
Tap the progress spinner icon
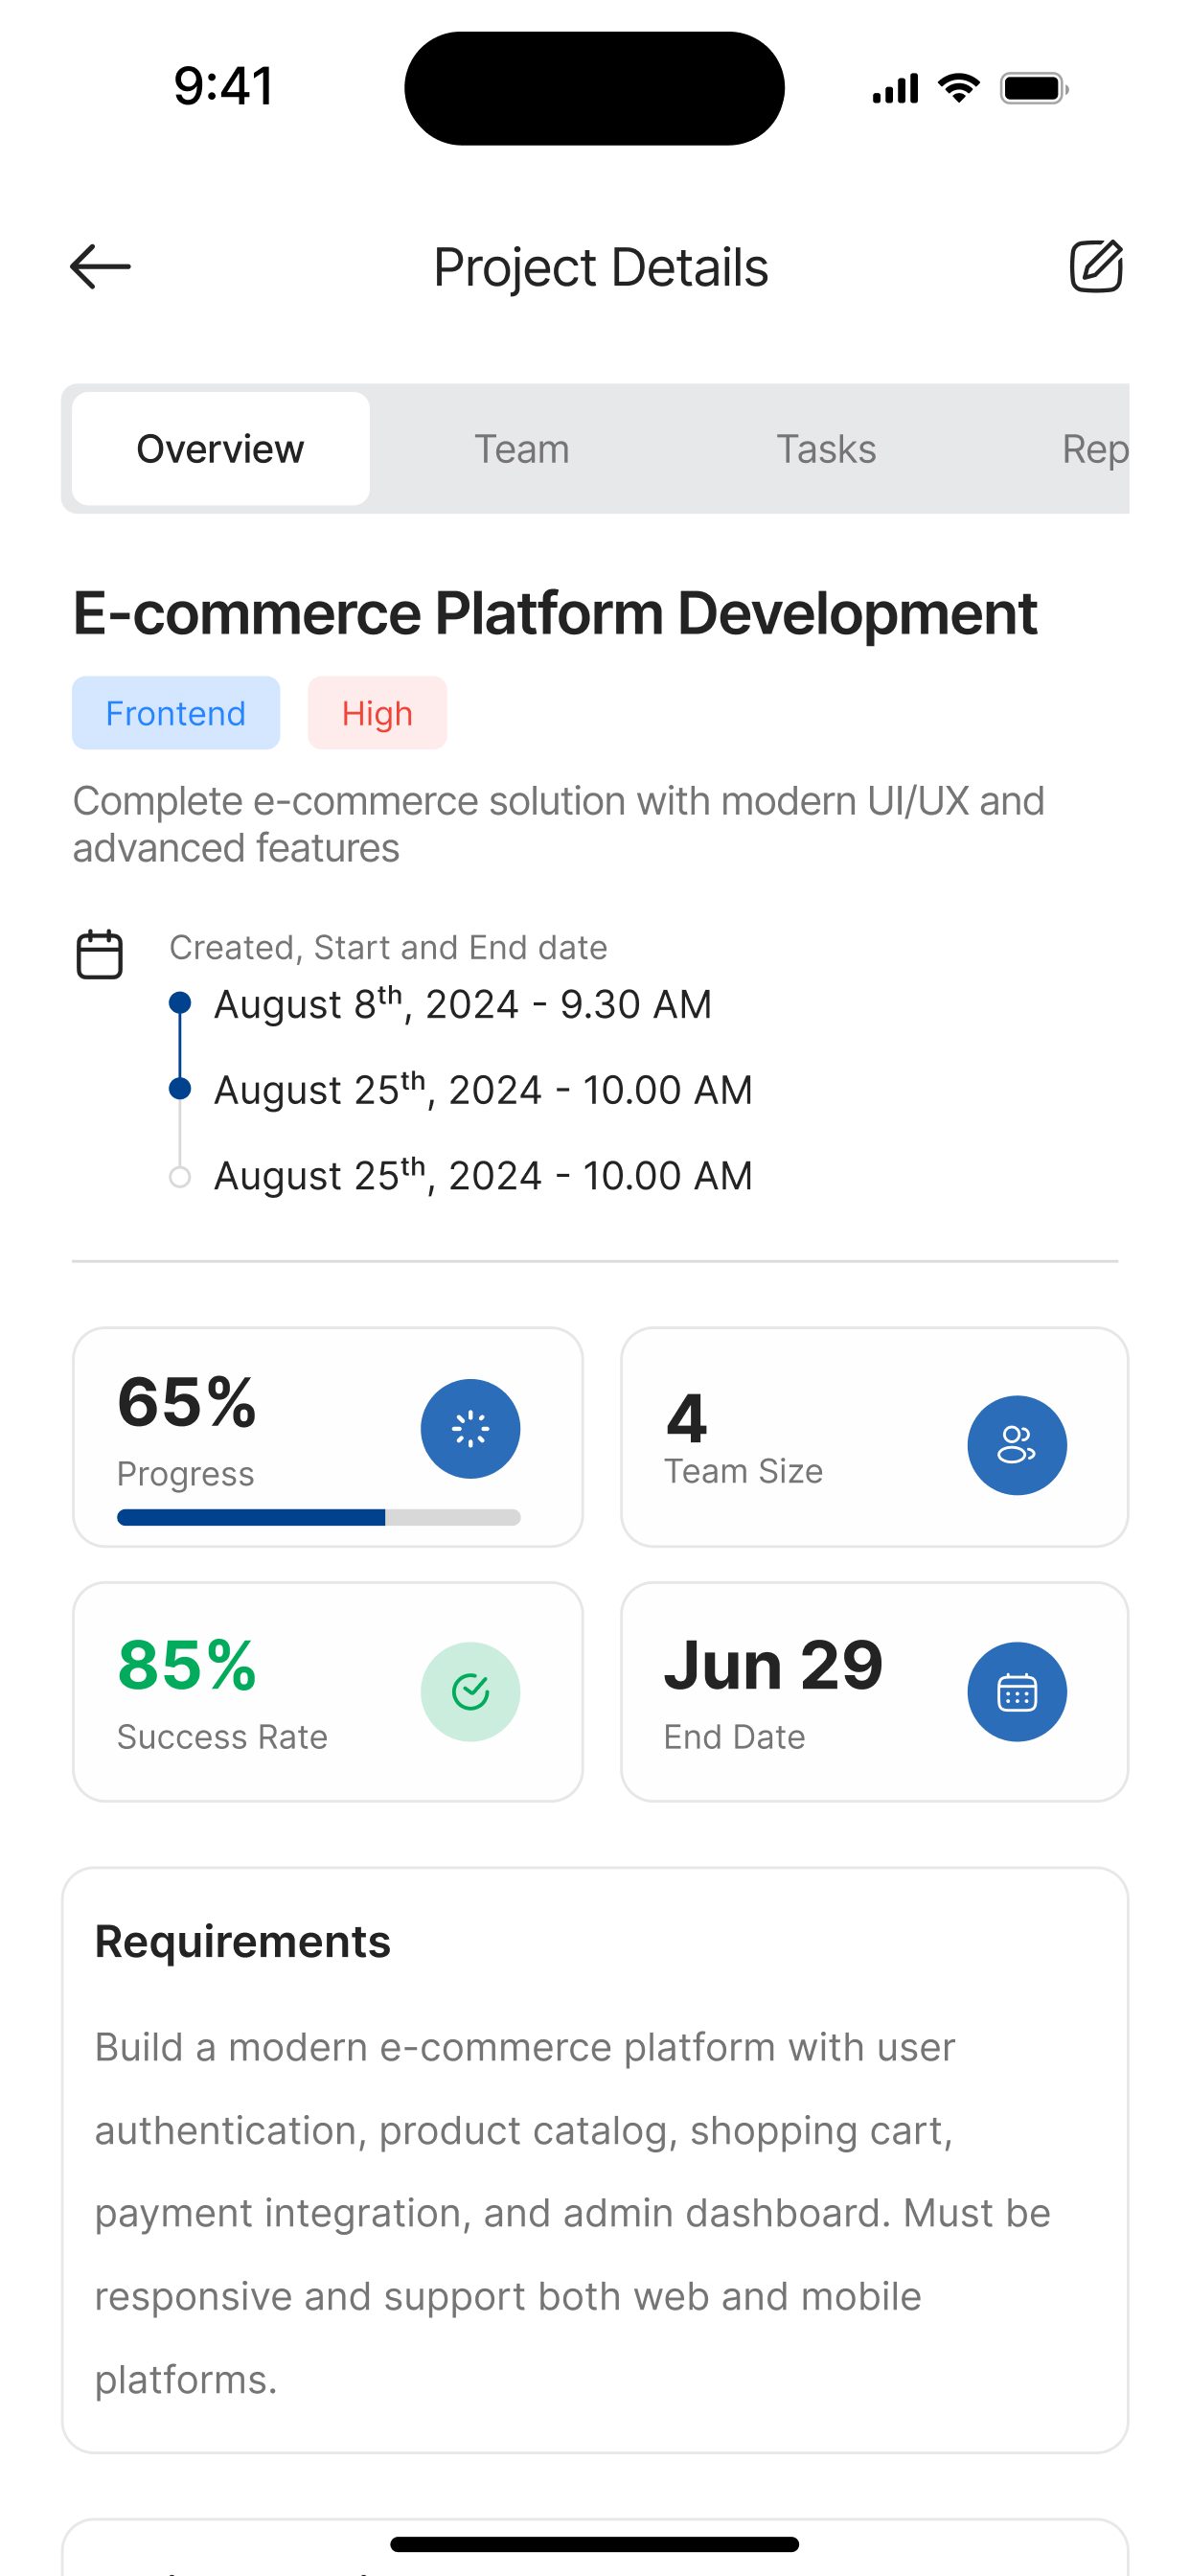pyautogui.click(x=470, y=1429)
